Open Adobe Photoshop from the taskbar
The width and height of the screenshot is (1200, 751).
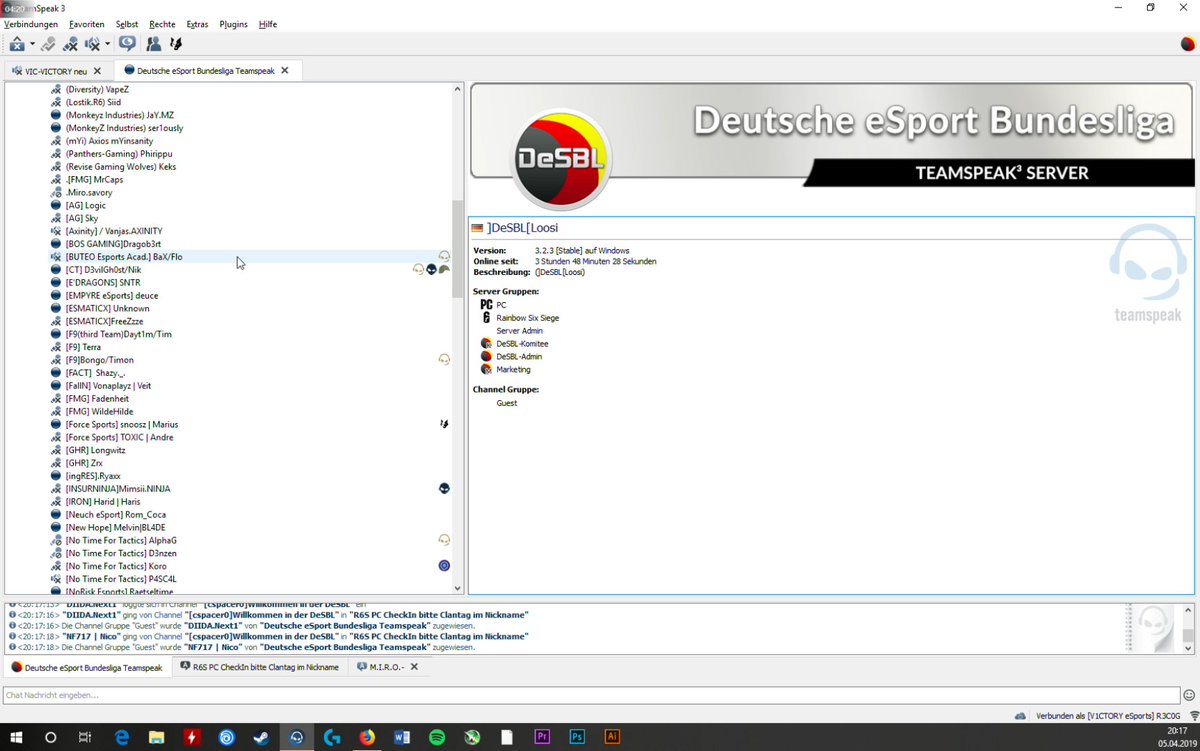tap(577, 737)
